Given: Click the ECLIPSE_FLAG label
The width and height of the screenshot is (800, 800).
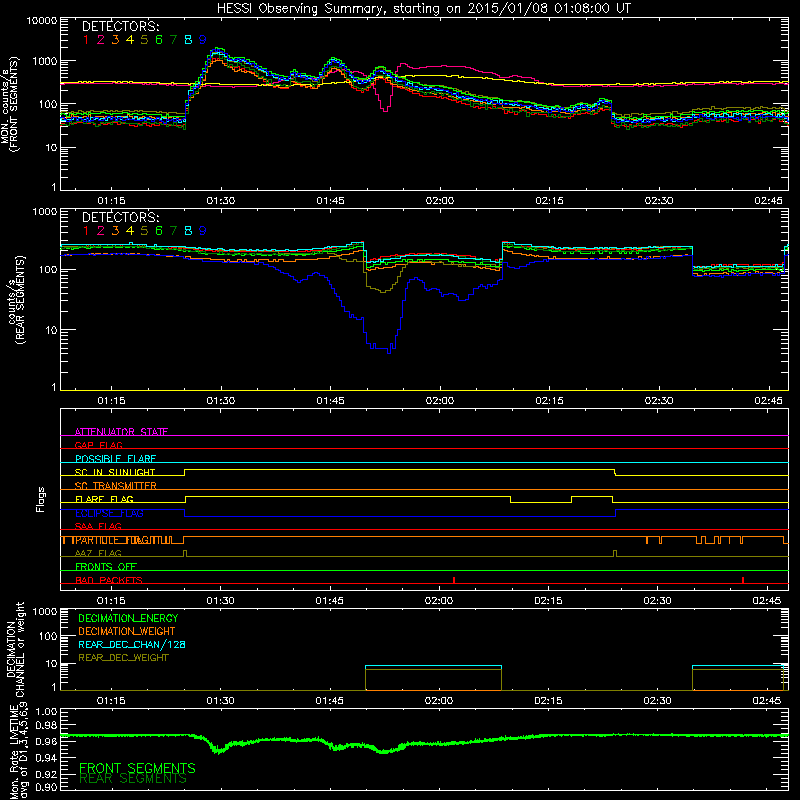Looking at the screenshot, I should pyautogui.click(x=109, y=513).
